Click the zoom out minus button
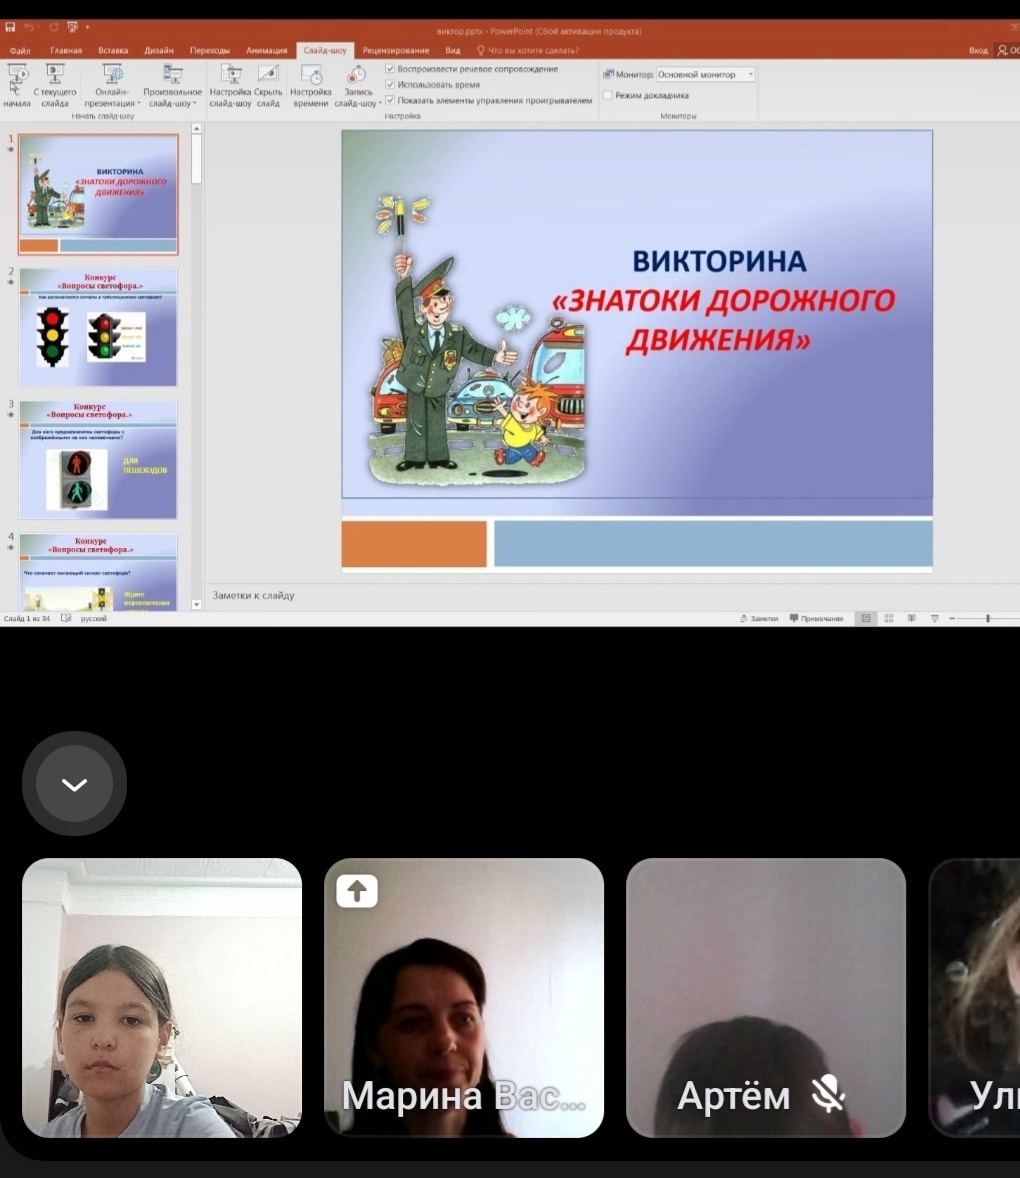 tap(952, 618)
